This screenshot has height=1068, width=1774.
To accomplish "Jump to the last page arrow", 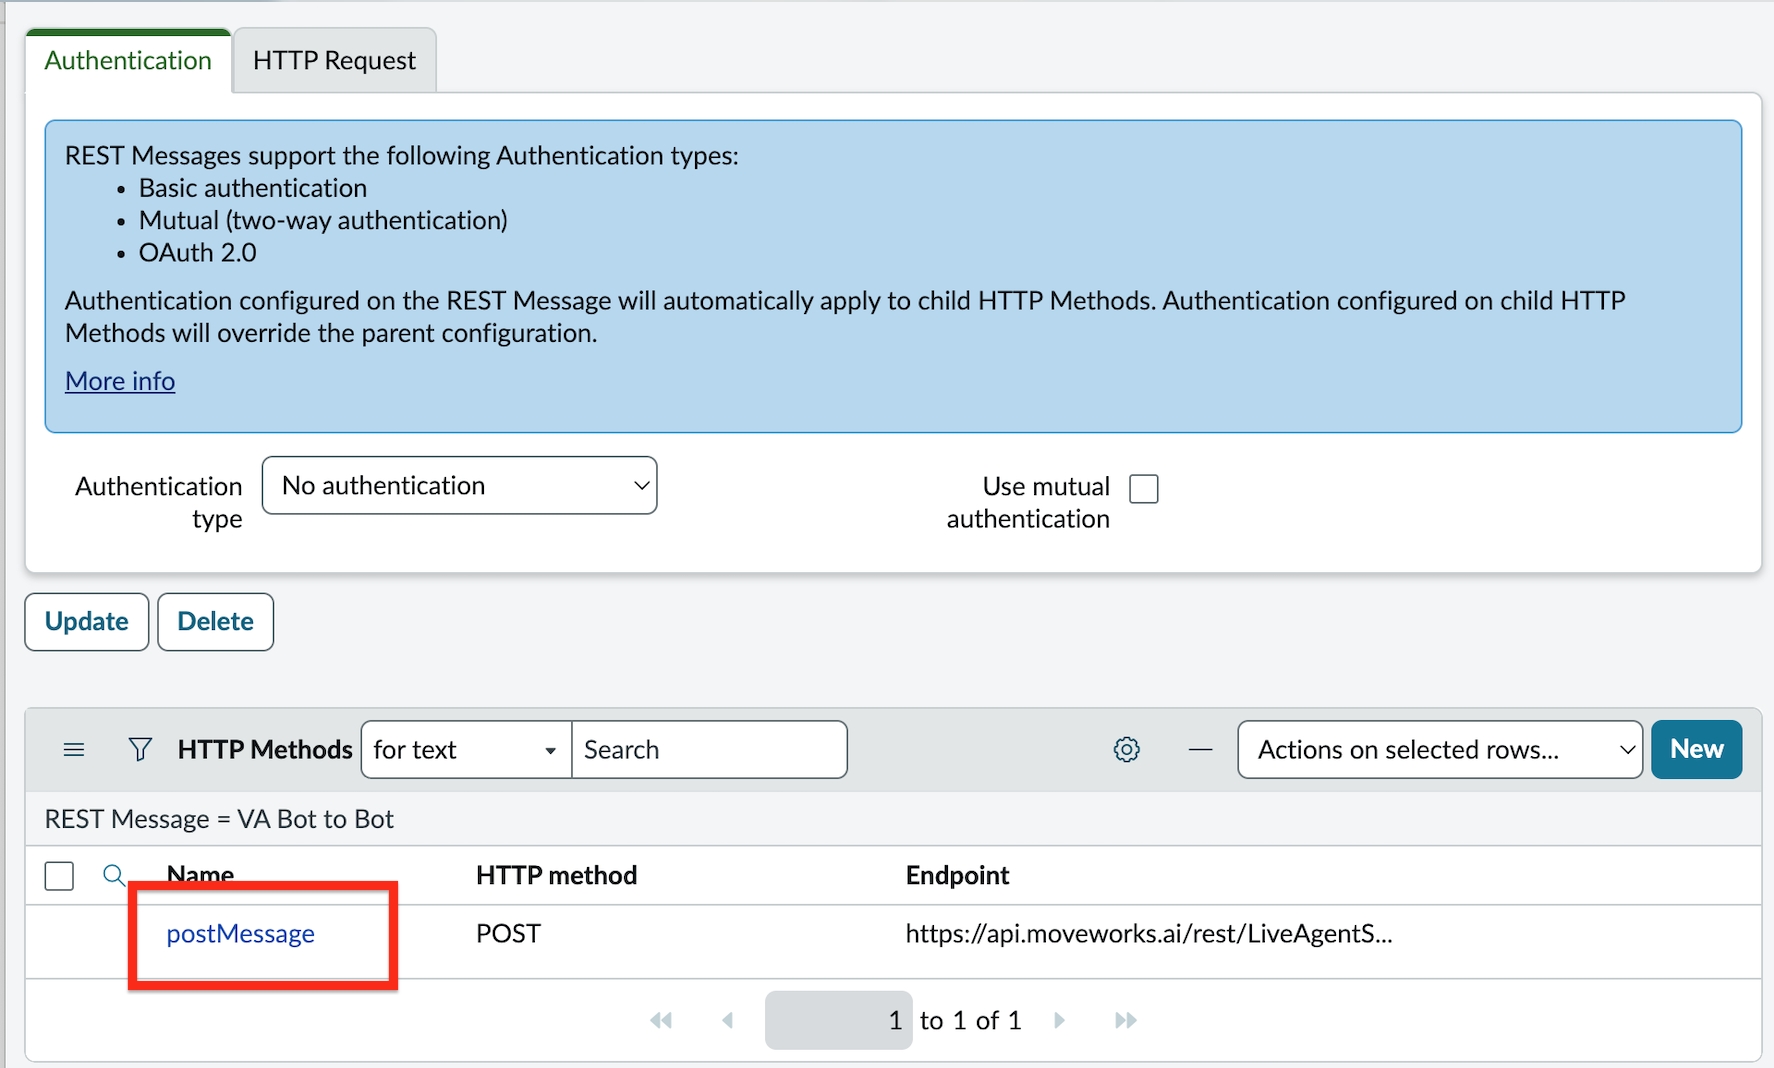I will tap(1125, 1020).
